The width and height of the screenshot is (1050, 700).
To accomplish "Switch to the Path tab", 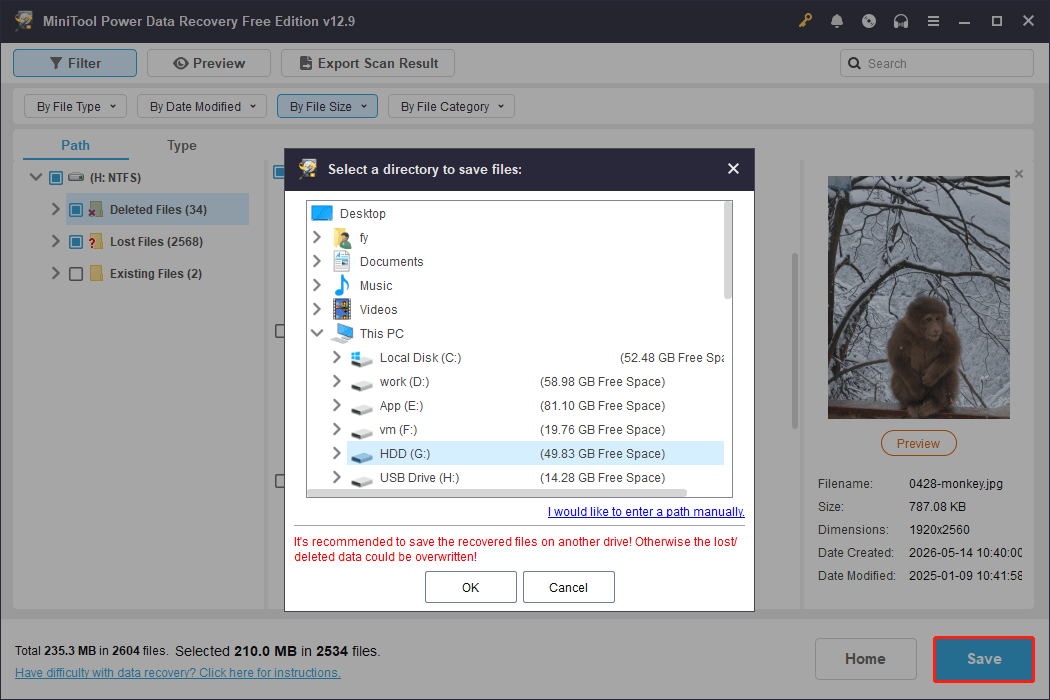I will point(76,145).
